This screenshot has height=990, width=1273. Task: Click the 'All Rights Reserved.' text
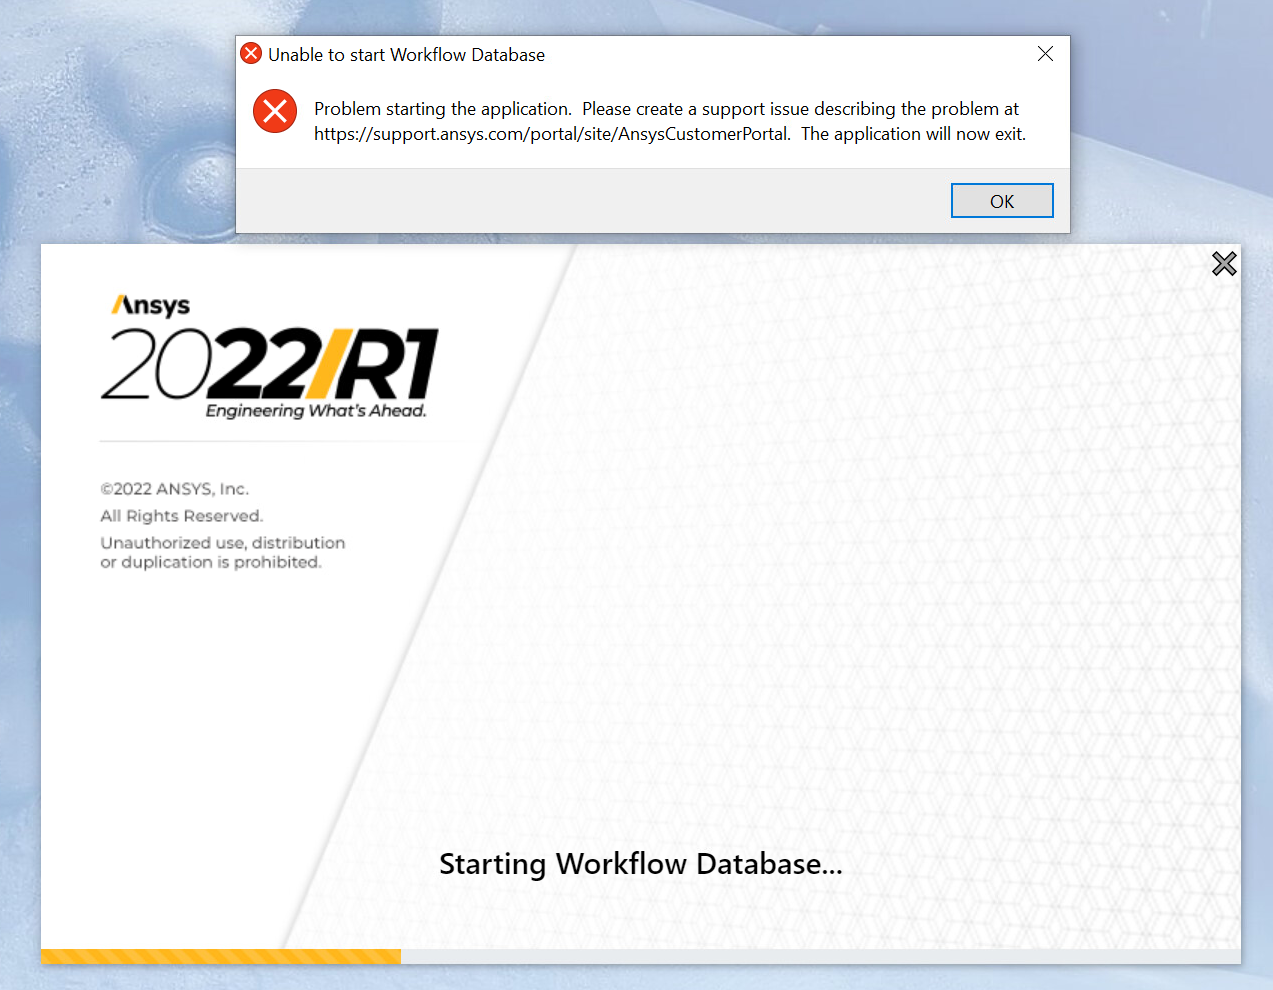point(181,516)
